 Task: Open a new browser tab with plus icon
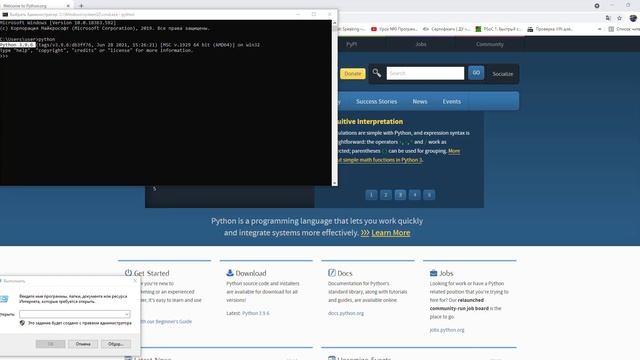click(81, 6)
